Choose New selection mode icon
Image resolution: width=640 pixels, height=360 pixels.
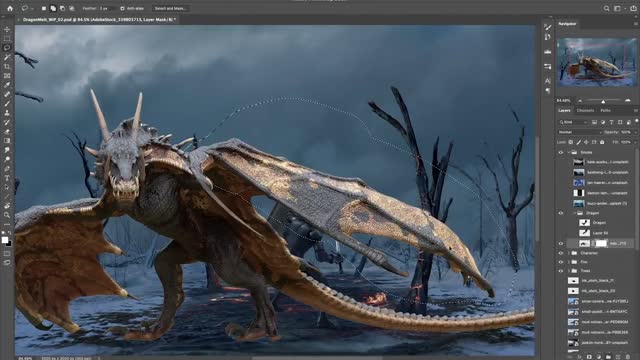(44, 8)
